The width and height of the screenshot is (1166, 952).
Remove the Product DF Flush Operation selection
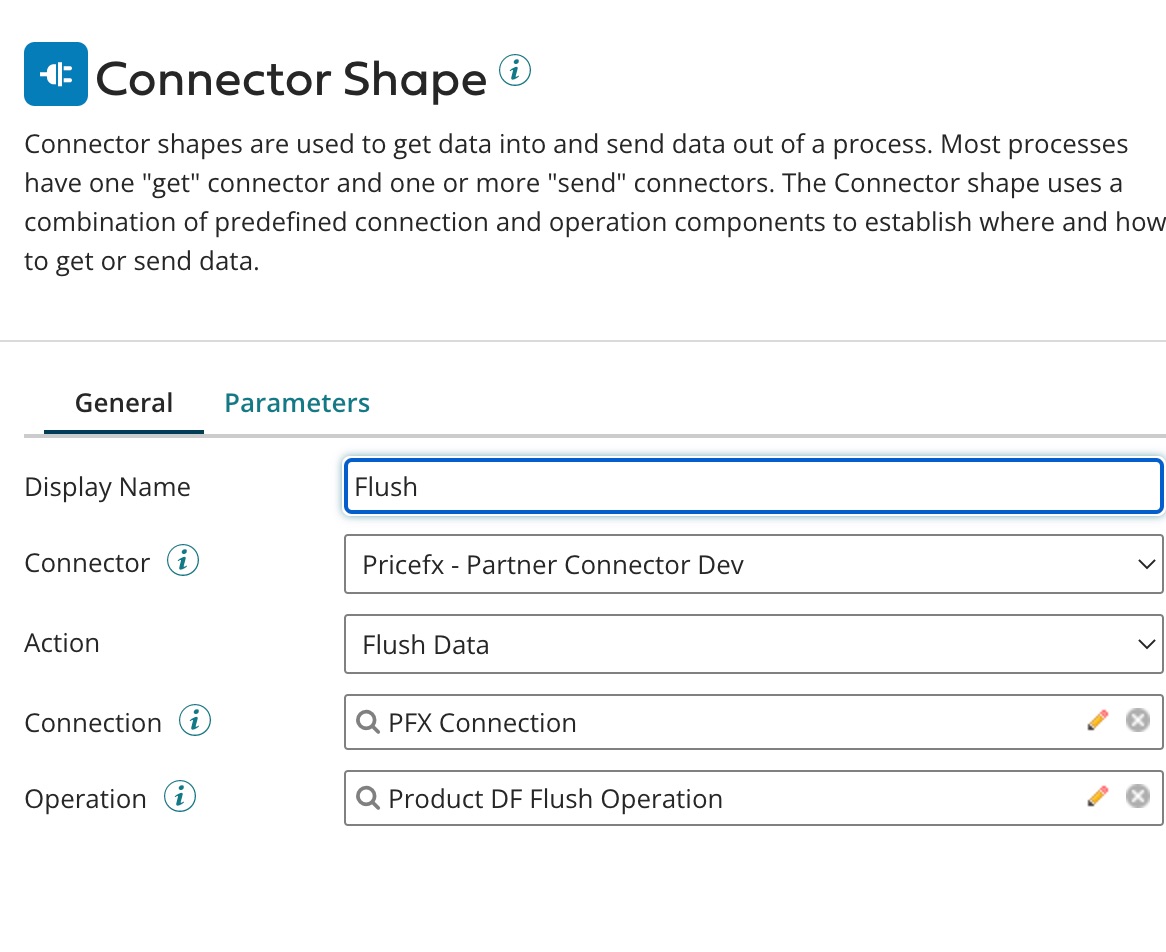click(x=1137, y=797)
